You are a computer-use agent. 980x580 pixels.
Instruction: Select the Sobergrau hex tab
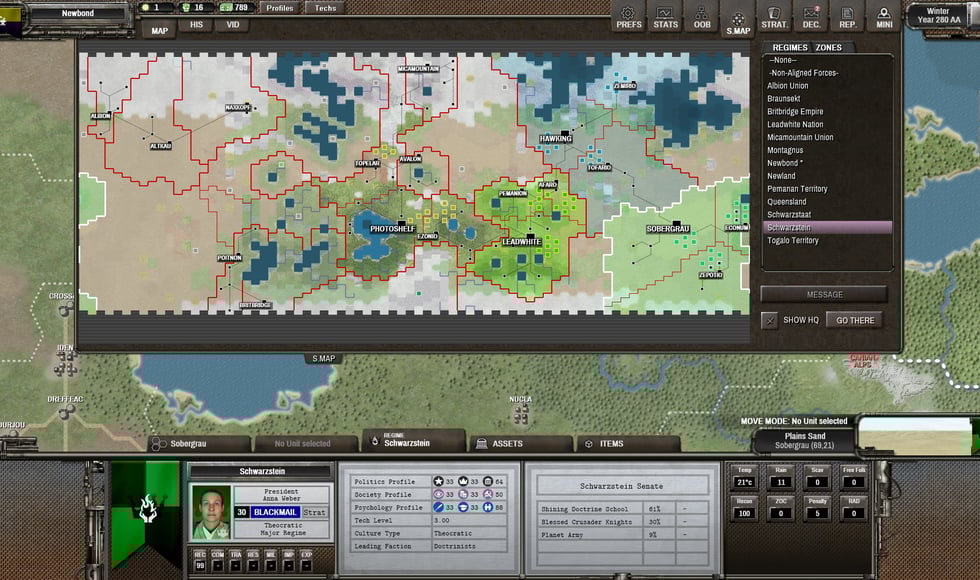pyautogui.click(x=200, y=444)
